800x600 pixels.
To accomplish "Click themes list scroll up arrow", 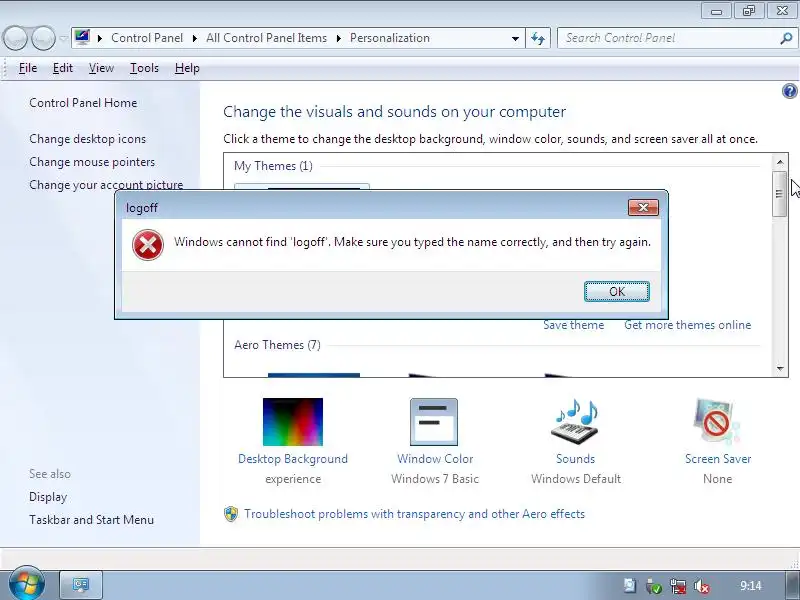I will (780, 162).
